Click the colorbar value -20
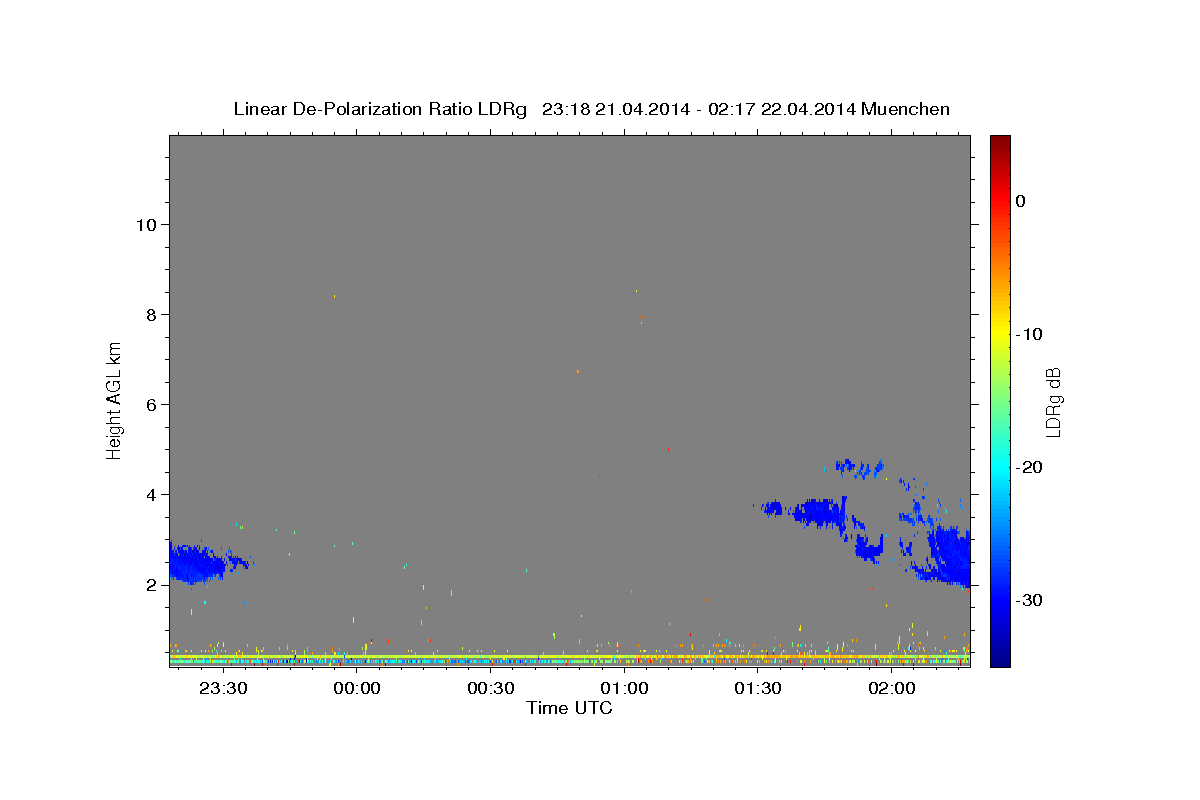 click(x=1029, y=467)
